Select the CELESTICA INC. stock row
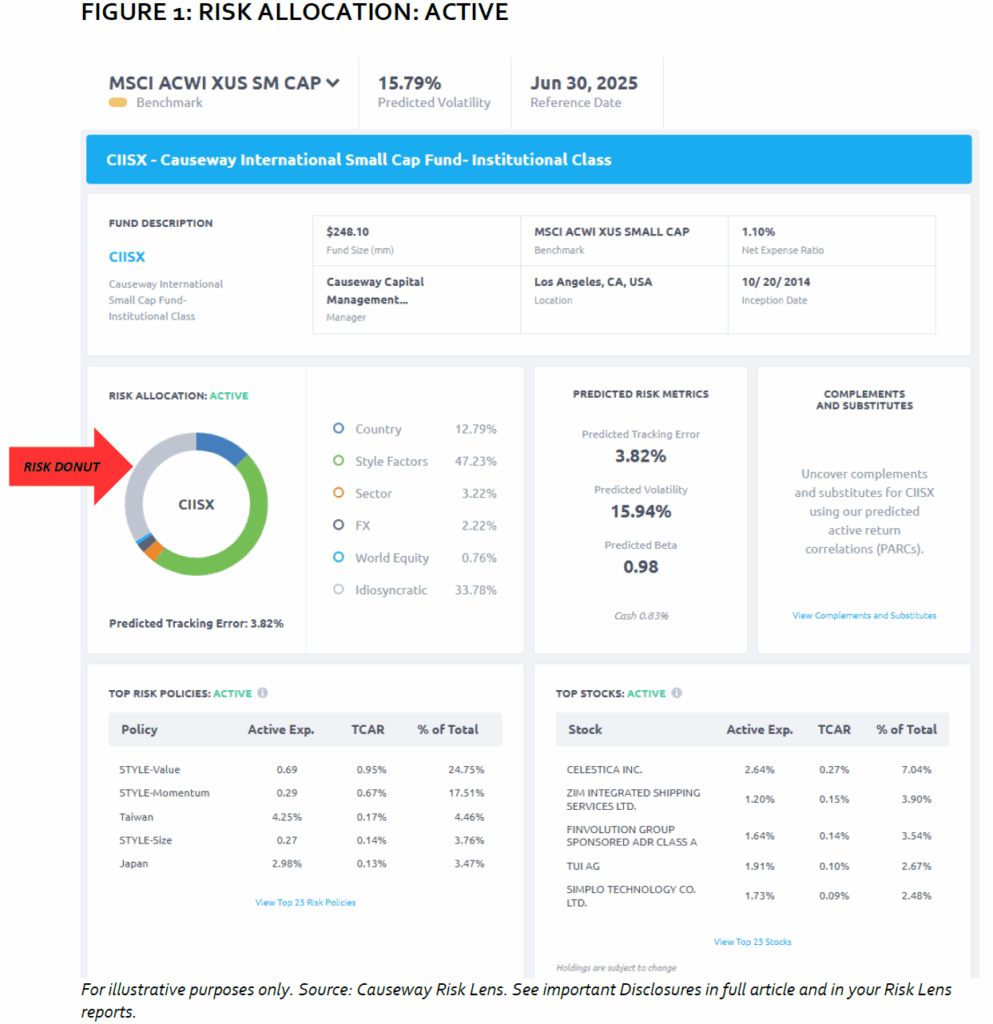Image resolution: width=993 pixels, height=1024 pixels. 752,770
